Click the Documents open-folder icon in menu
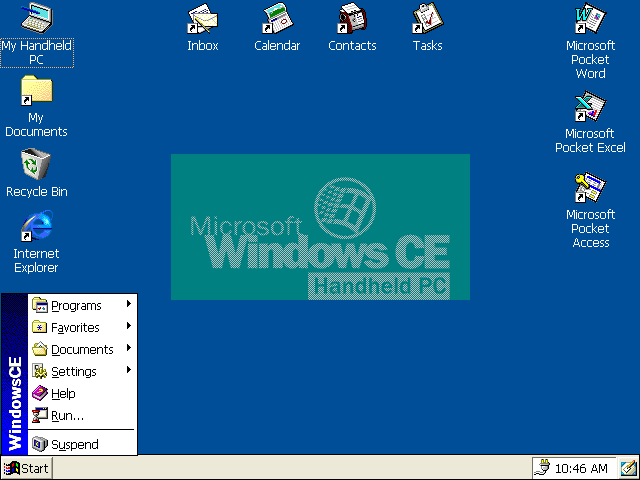 coord(40,349)
